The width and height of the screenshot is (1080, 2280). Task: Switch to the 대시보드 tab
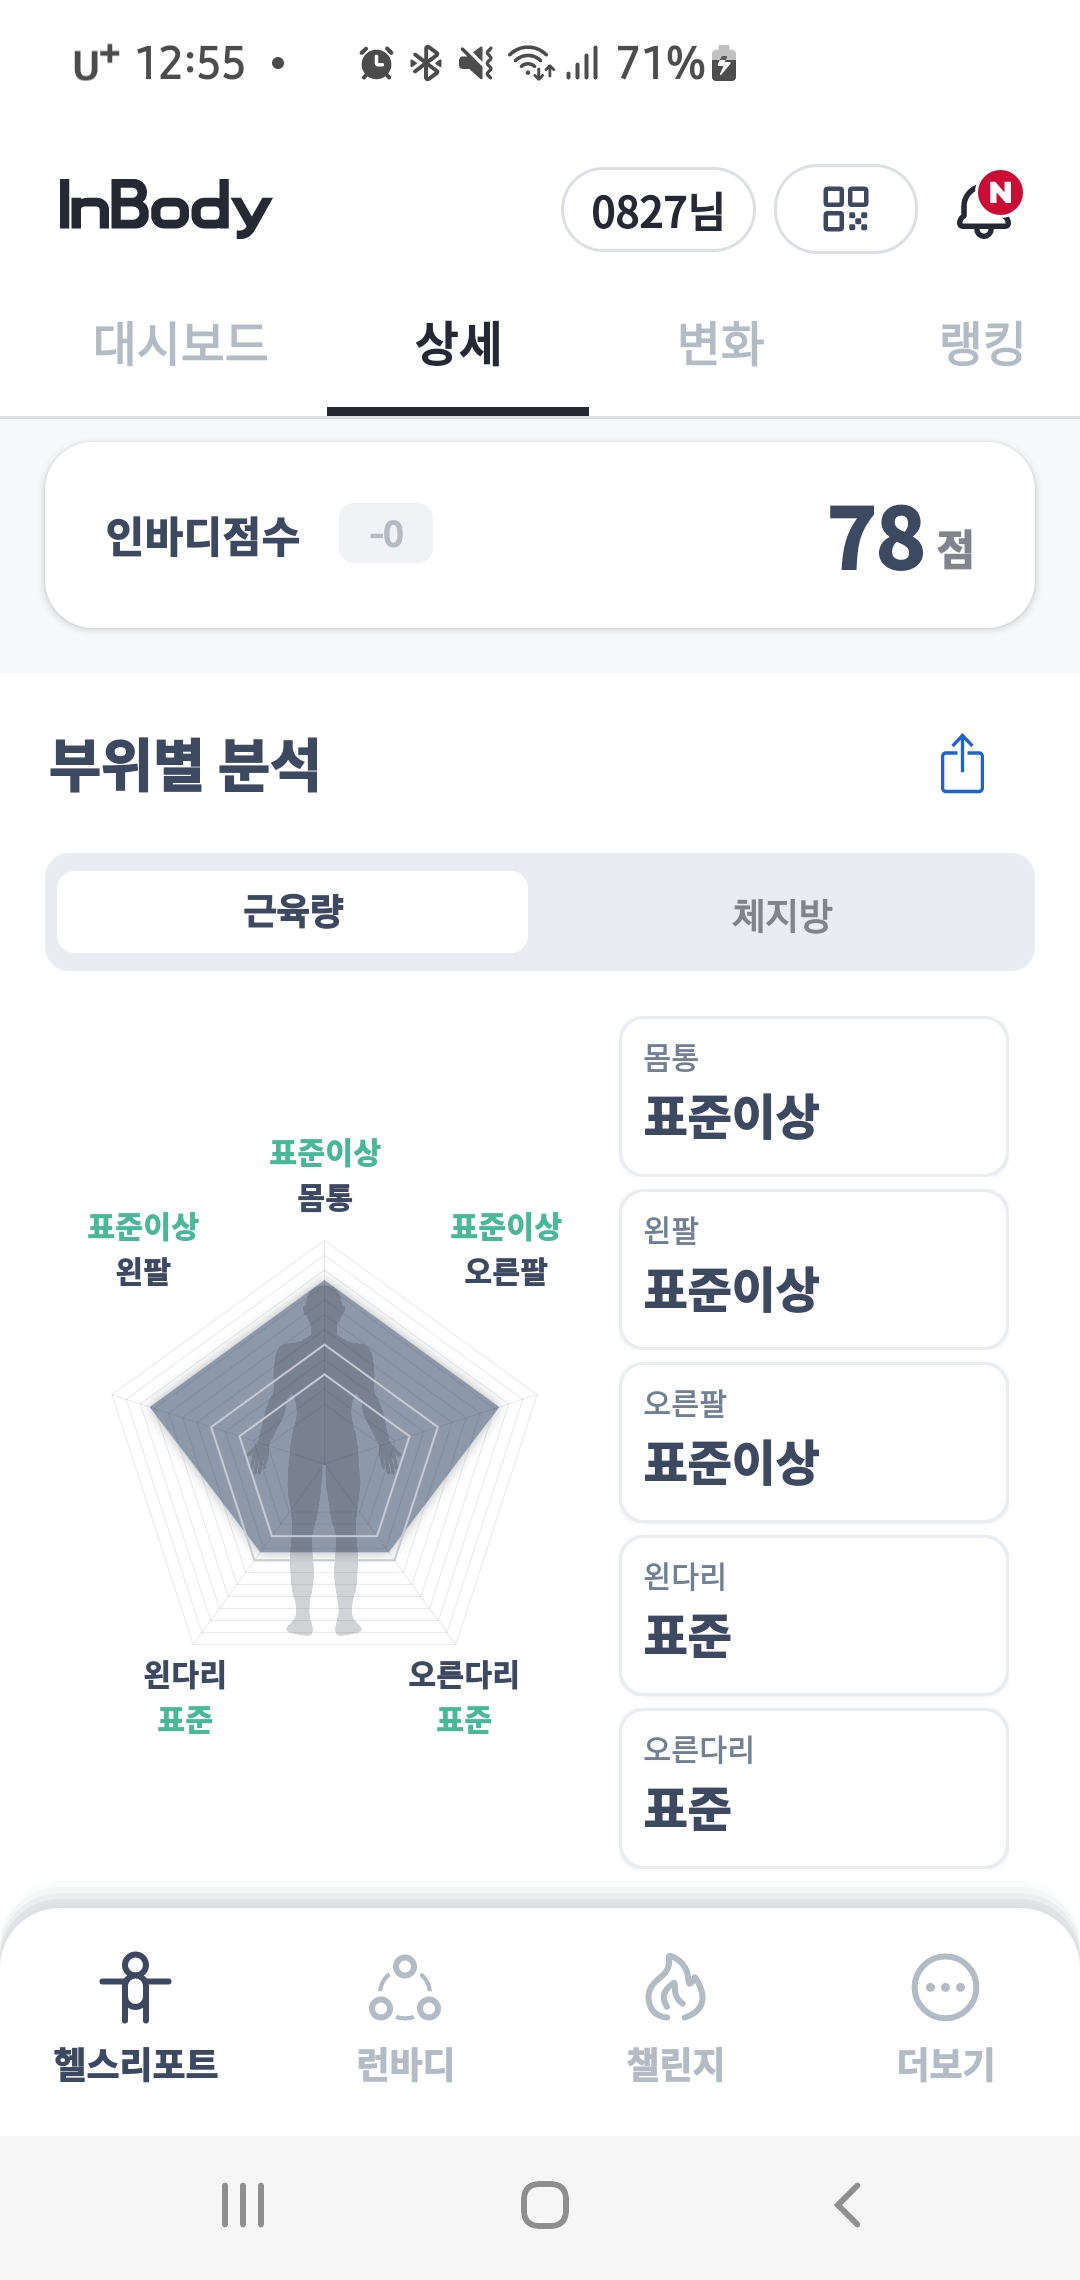point(180,344)
